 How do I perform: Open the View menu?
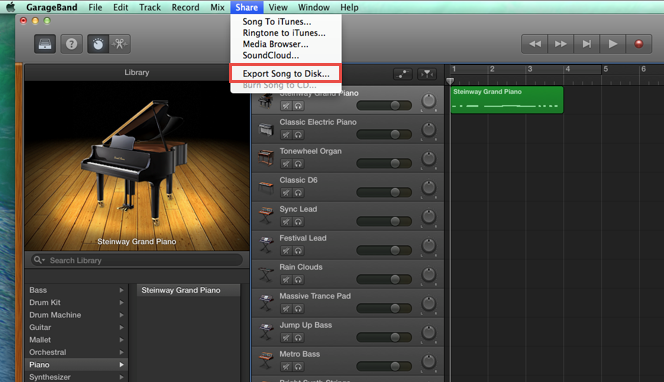(x=278, y=7)
